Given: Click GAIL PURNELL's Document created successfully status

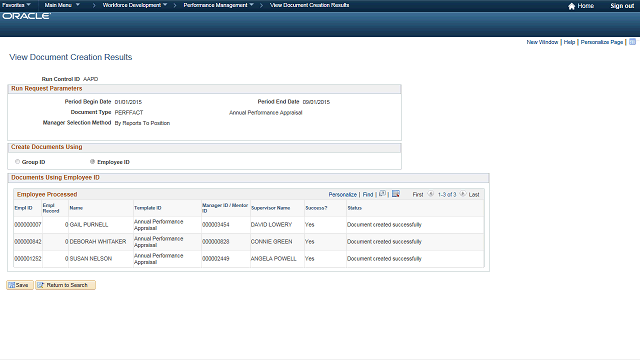Looking at the screenshot, I should click(x=384, y=224).
